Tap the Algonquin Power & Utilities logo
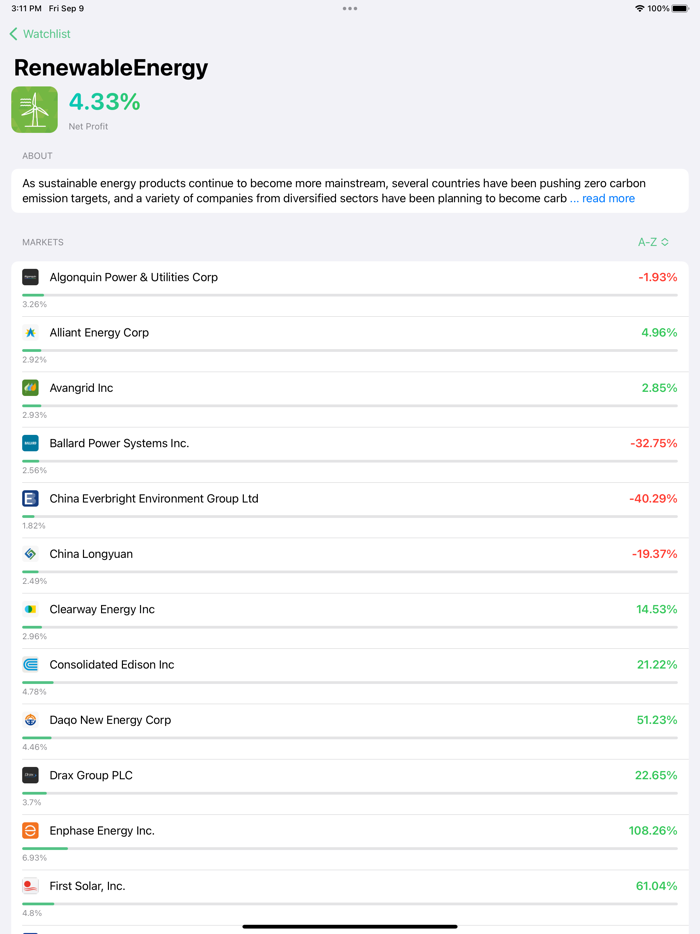 tap(30, 277)
